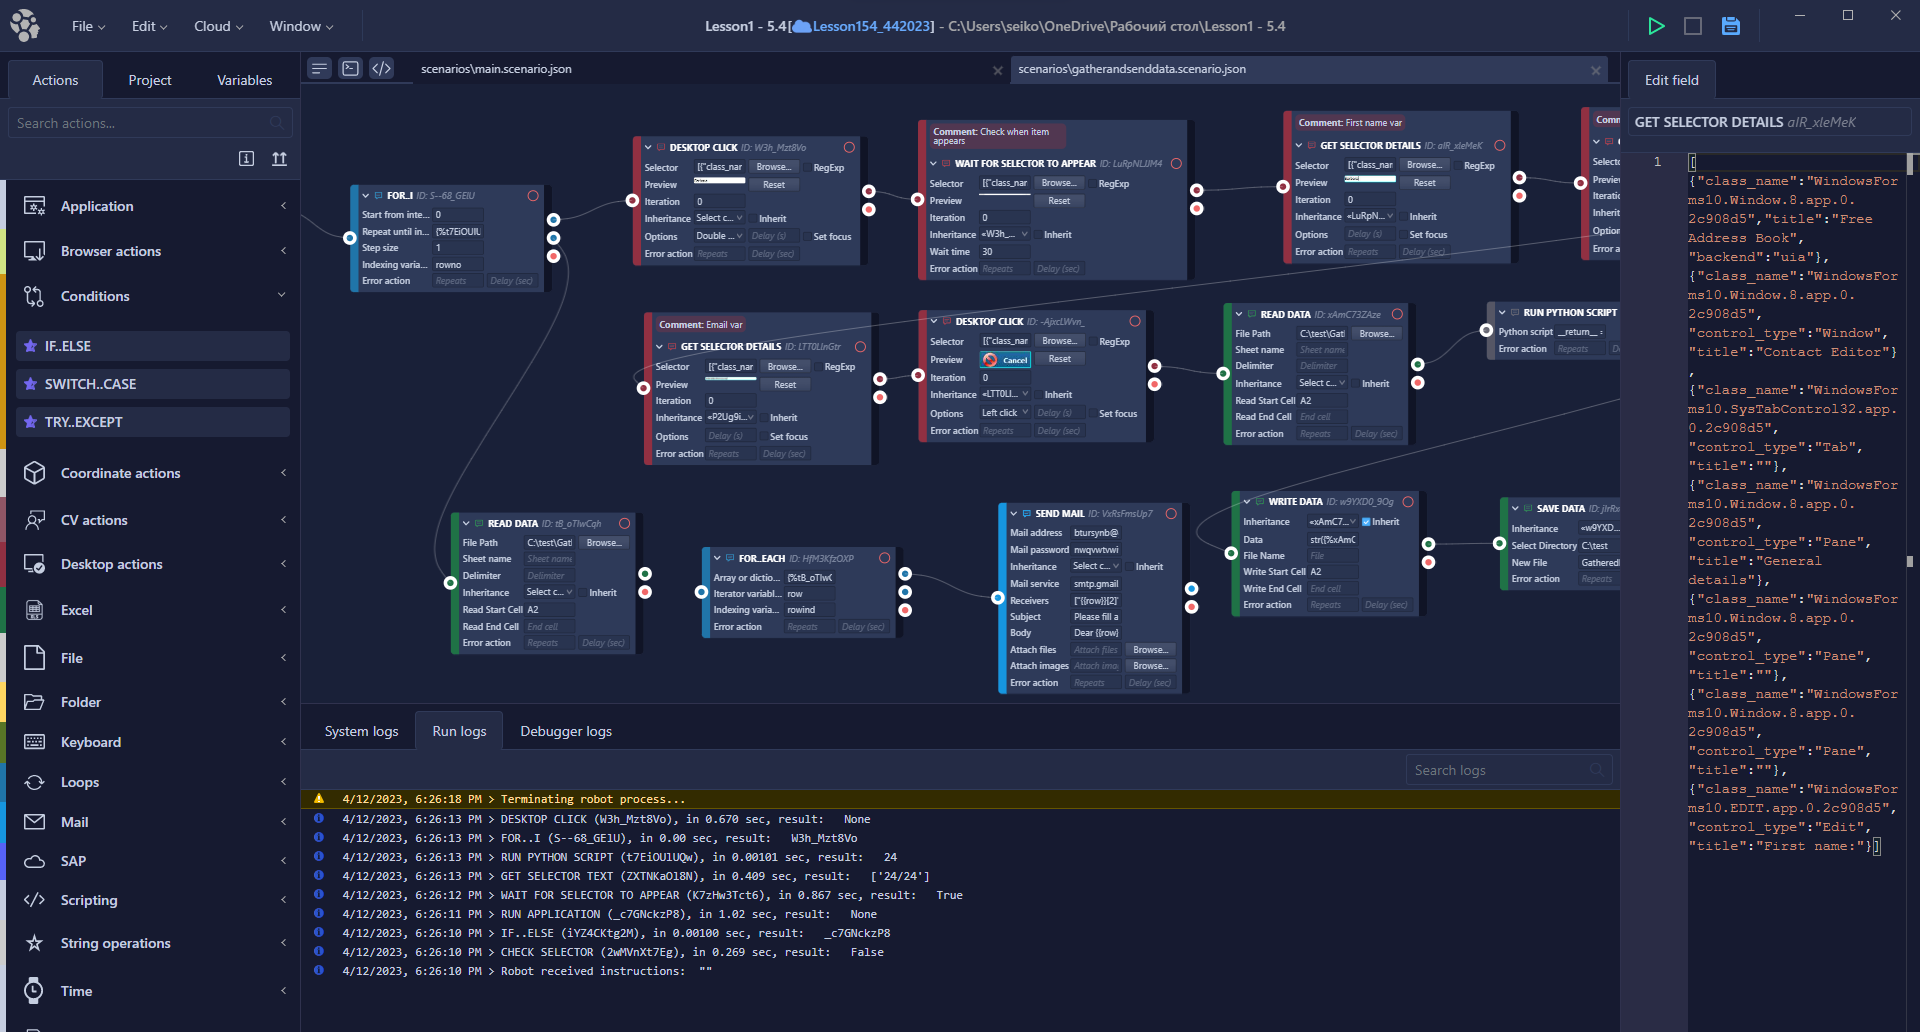Switch to code view with the </> icon
Screen dimensions: 1920x1032
click(x=381, y=68)
